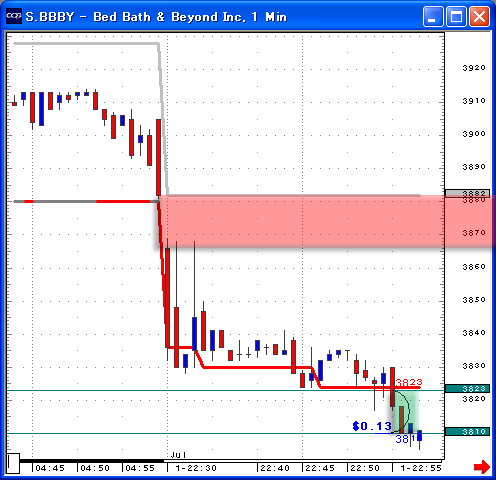Click the CQG logo icon in title bar
This screenshot has height=480, width=496.
tap(14, 16)
